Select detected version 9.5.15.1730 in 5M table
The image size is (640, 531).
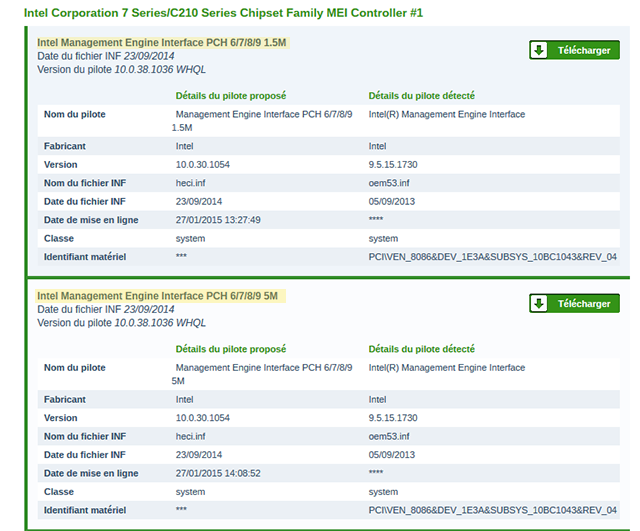[x=393, y=418]
